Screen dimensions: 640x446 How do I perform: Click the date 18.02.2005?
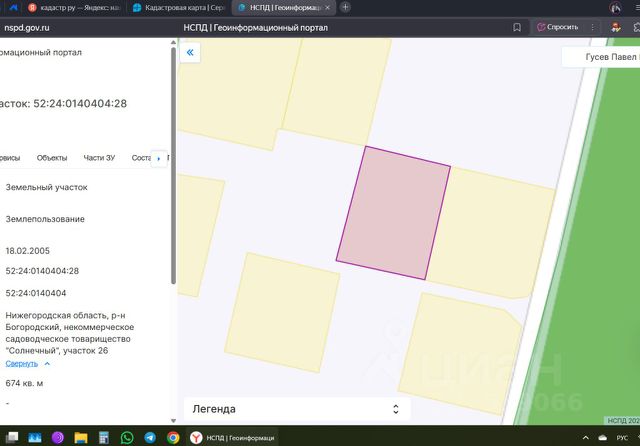click(x=28, y=251)
